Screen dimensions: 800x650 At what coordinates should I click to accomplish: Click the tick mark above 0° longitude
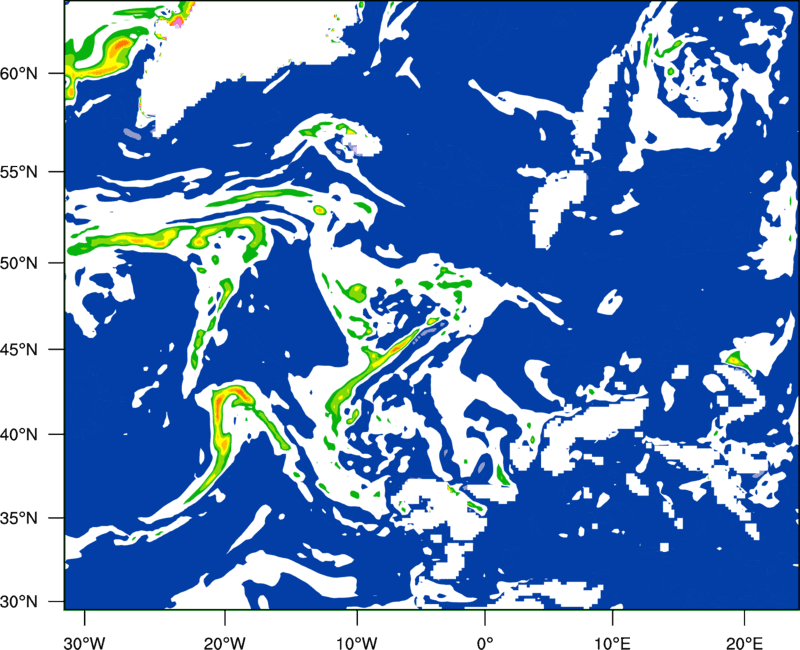coord(485,617)
